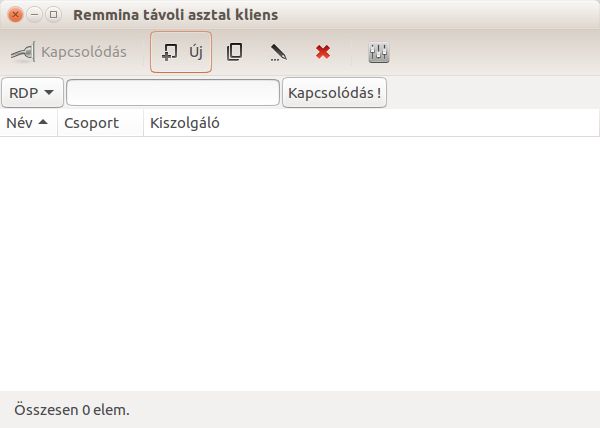The image size is (600, 428).
Task: Delete connection with red X icon
Action: click(323, 52)
